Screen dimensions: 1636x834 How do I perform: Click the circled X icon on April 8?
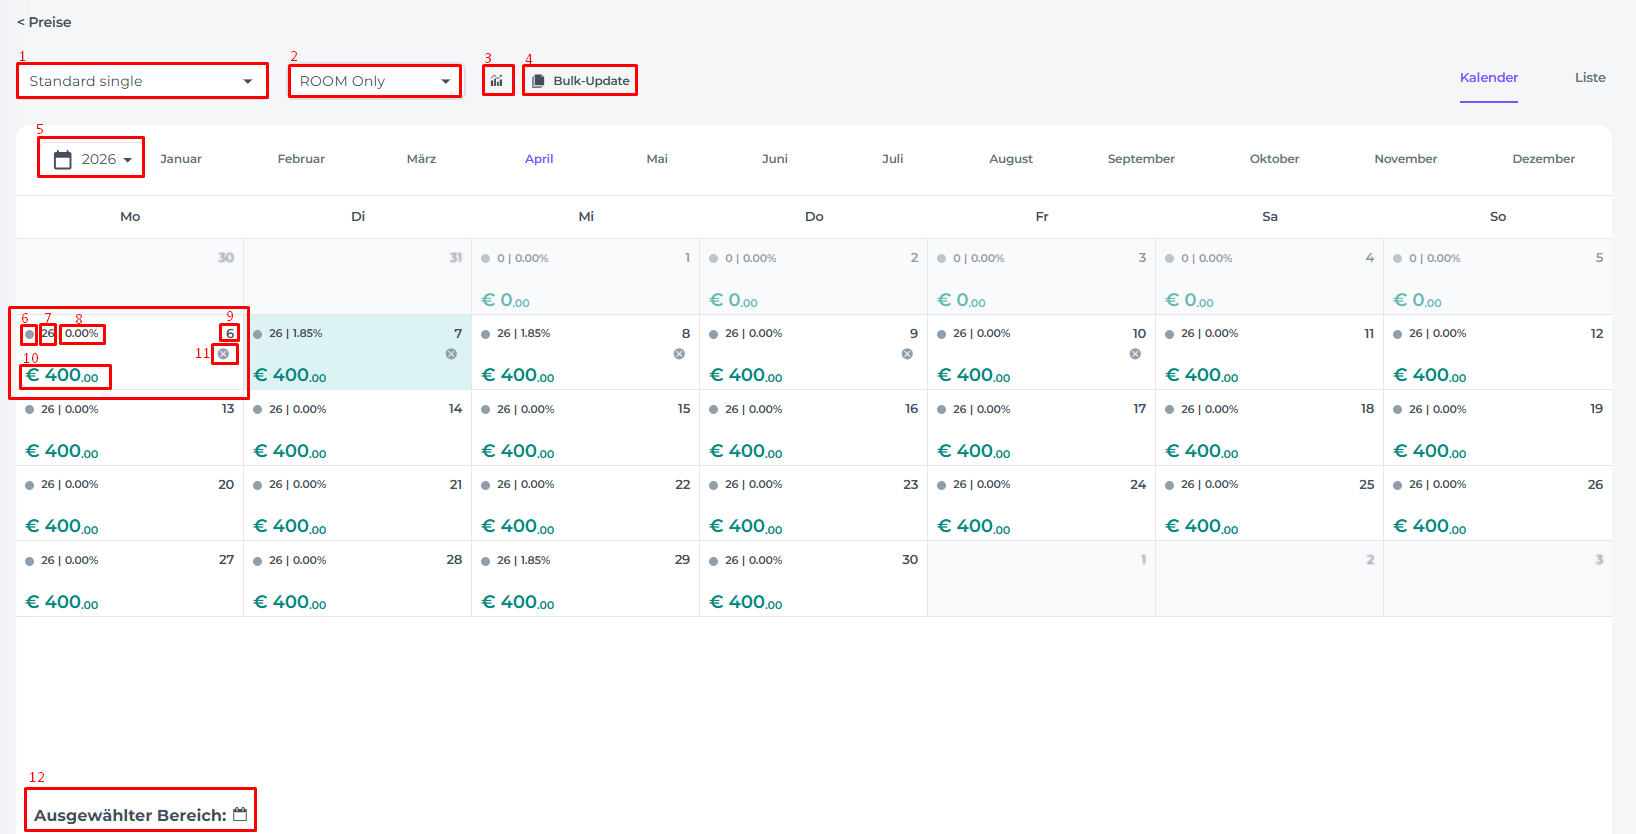(679, 354)
